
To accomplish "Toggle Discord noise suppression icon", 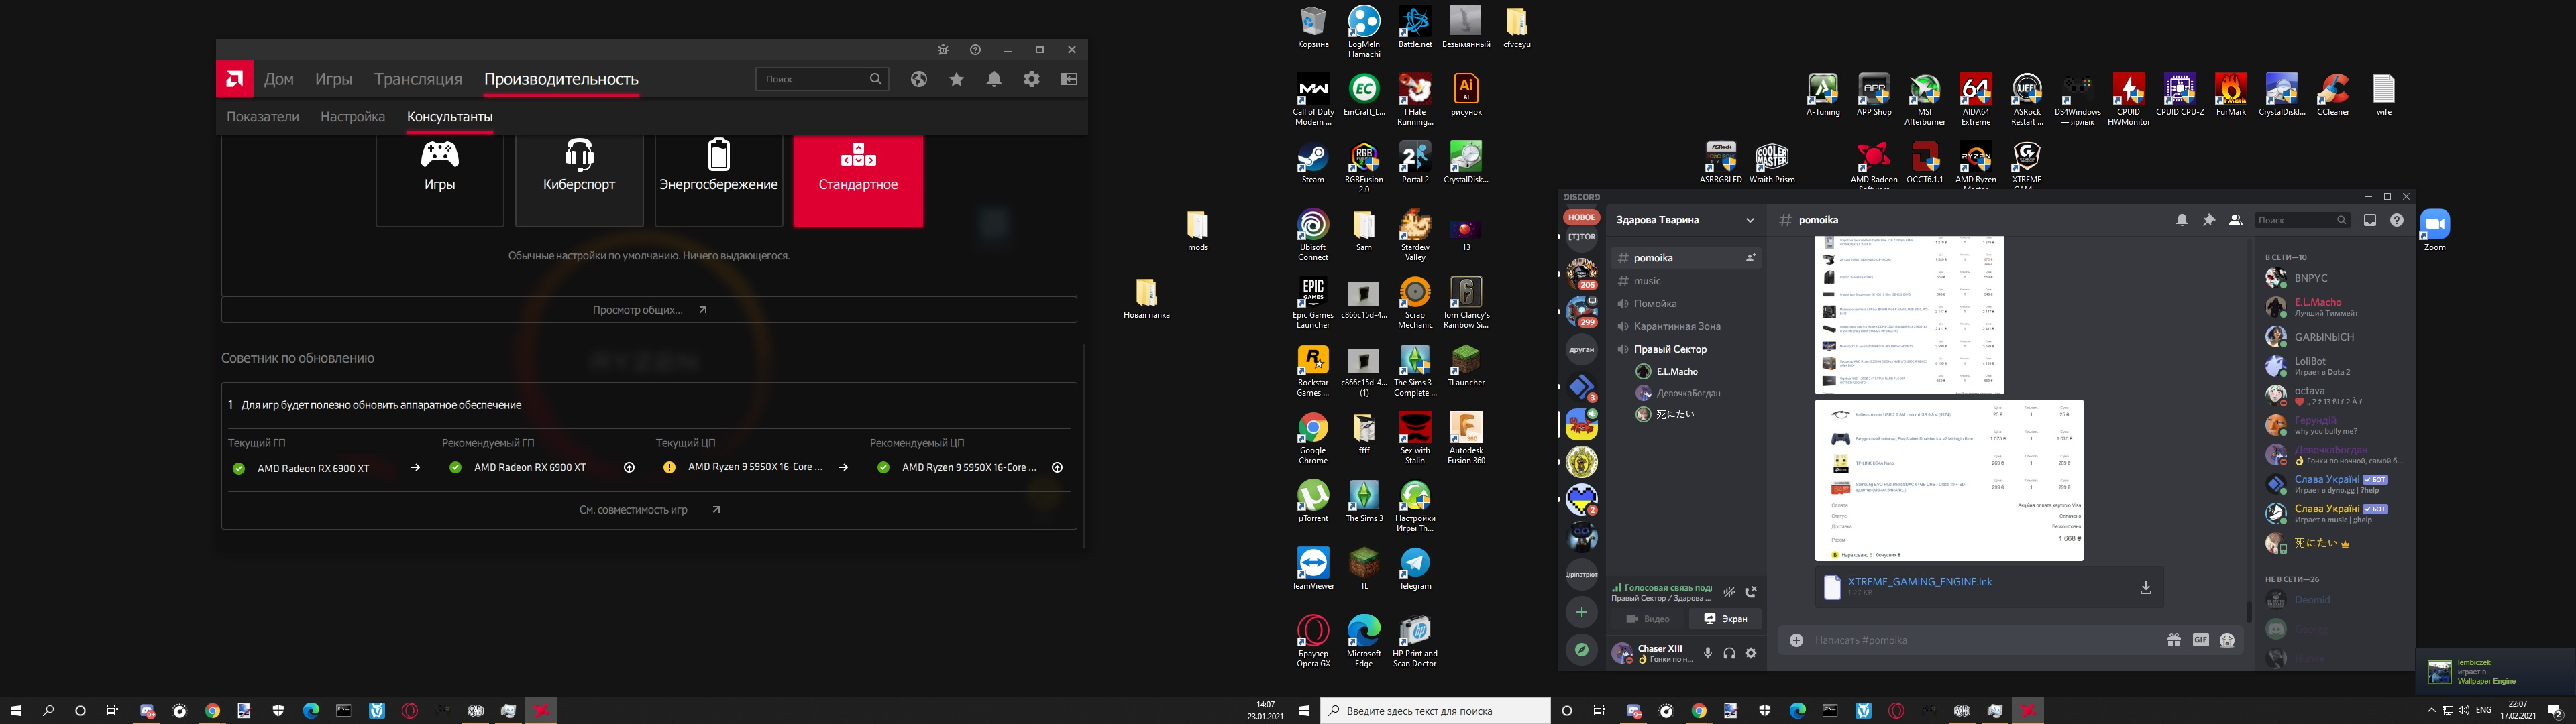I will 1729,592.
